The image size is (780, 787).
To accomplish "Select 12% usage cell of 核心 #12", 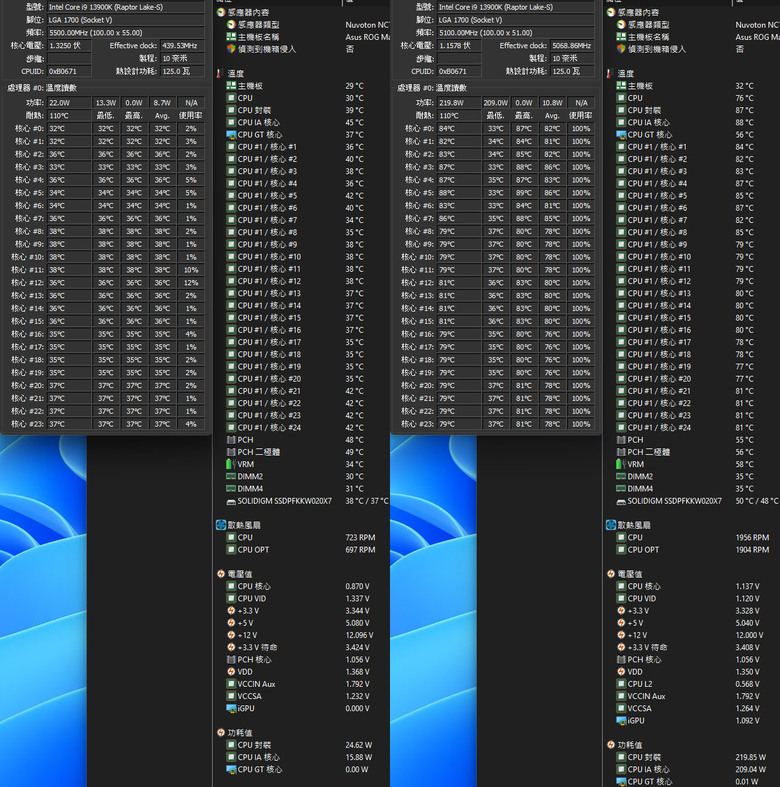I will (191, 283).
